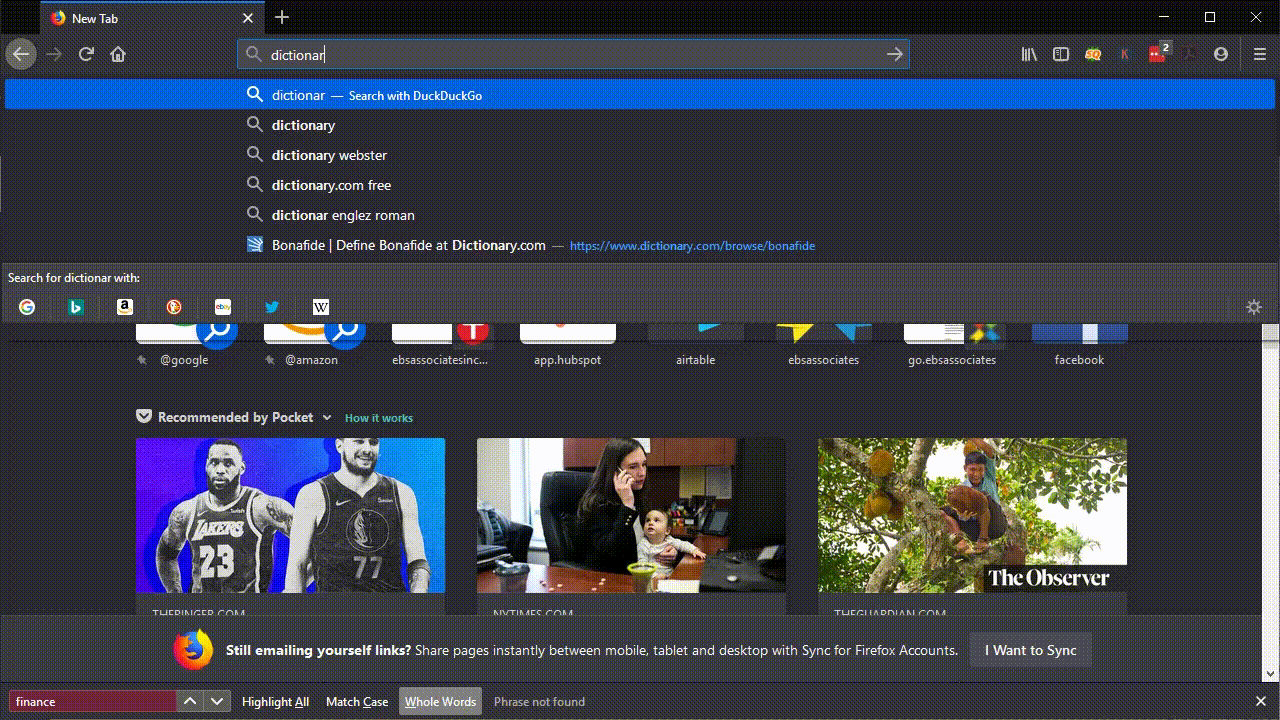
Task: Open the red extension with badge 2
Action: pyautogui.click(x=1158, y=53)
